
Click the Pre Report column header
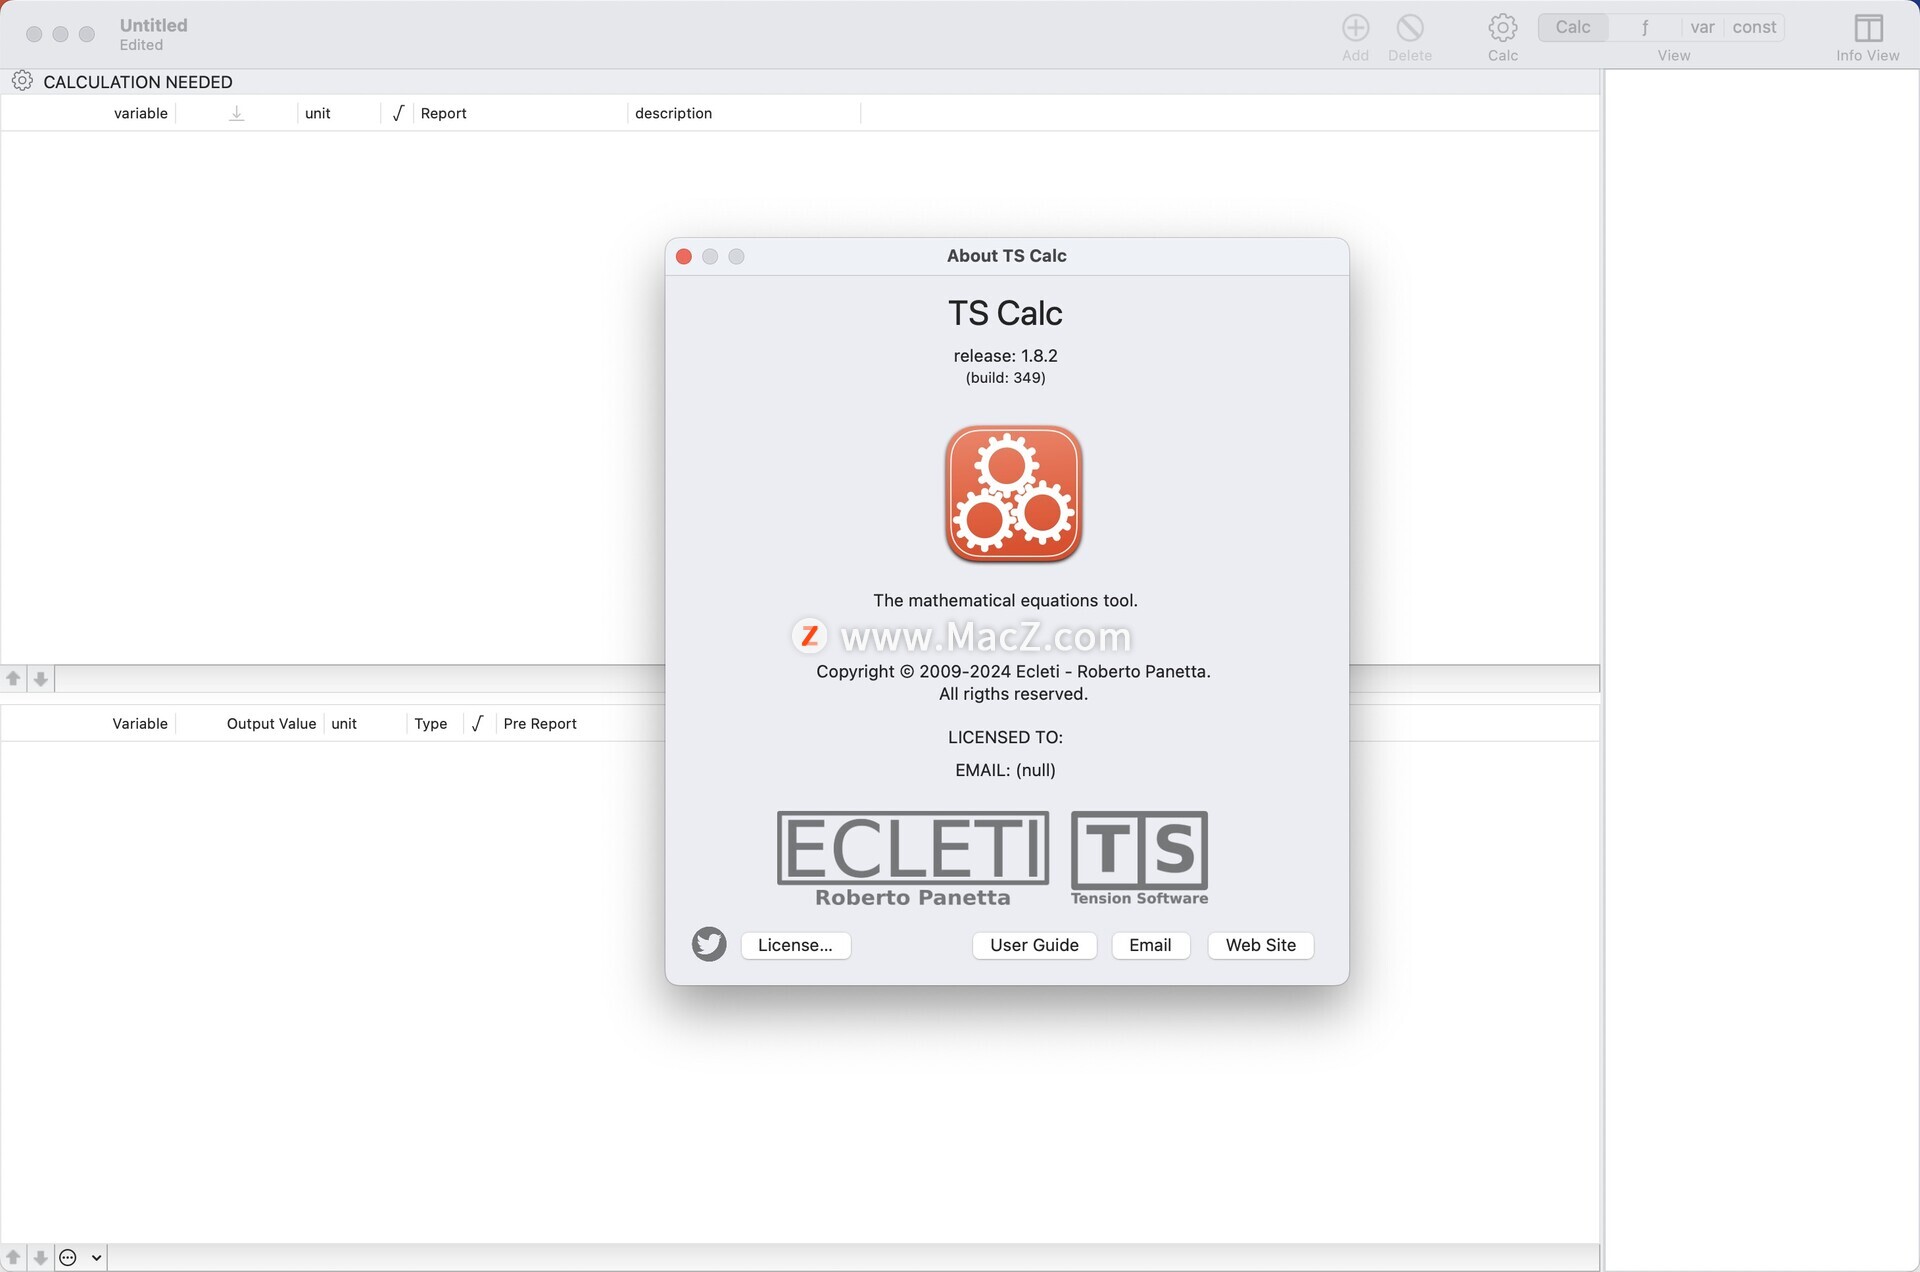click(x=540, y=723)
